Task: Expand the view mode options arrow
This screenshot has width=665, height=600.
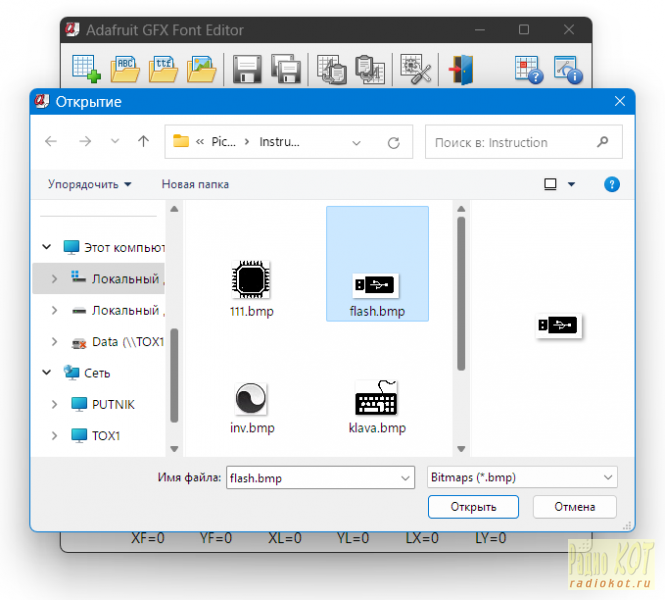Action: point(572,184)
